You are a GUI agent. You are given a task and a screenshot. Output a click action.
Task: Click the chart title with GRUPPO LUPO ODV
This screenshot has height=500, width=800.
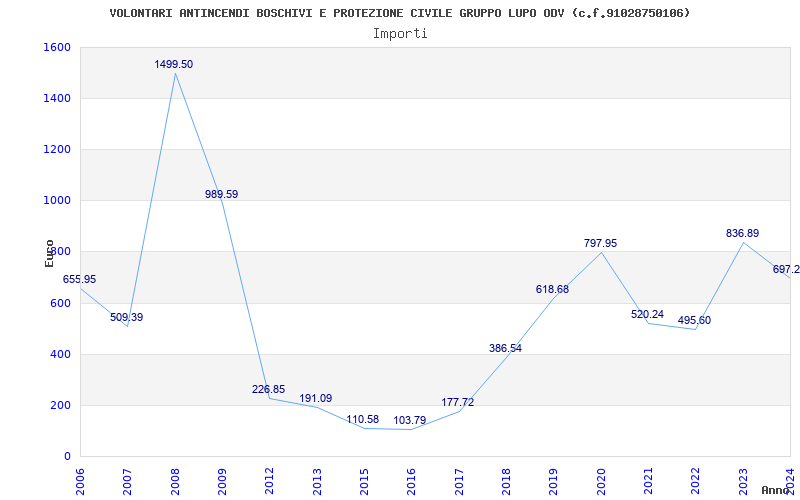pos(400,13)
